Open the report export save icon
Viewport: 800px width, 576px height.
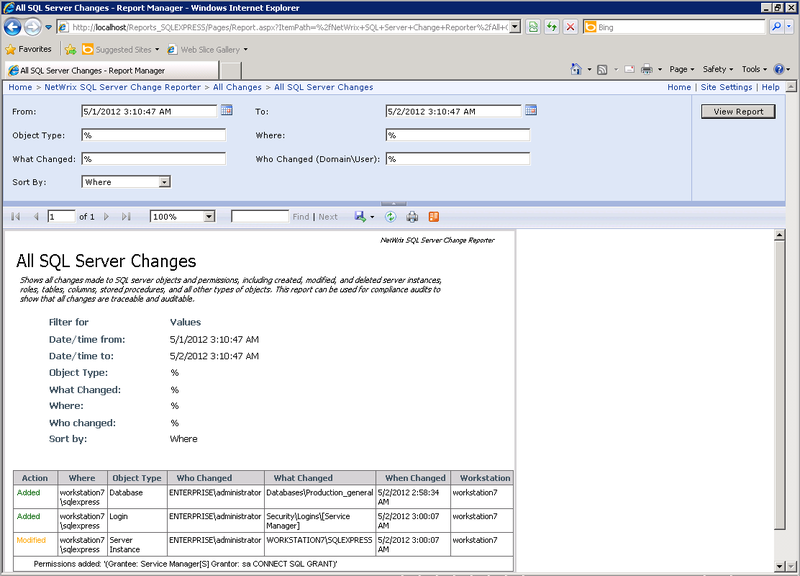(x=360, y=216)
